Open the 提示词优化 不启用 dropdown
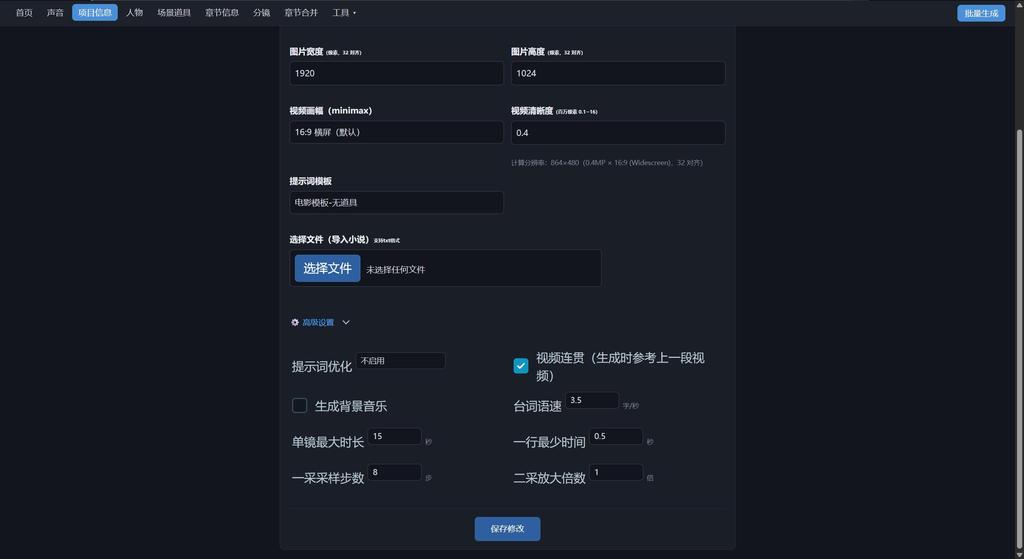This screenshot has height=559, width=1024. tap(401, 360)
